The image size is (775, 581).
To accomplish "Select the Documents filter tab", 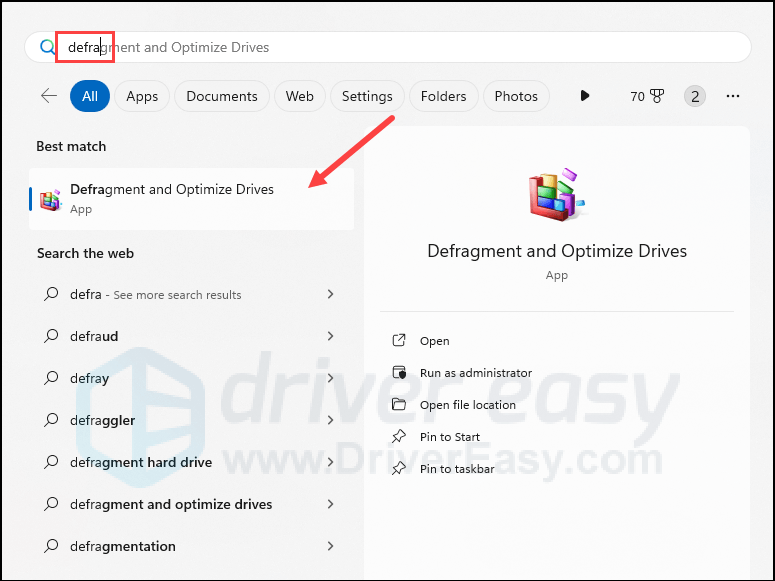I will pyautogui.click(x=222, y=96).
